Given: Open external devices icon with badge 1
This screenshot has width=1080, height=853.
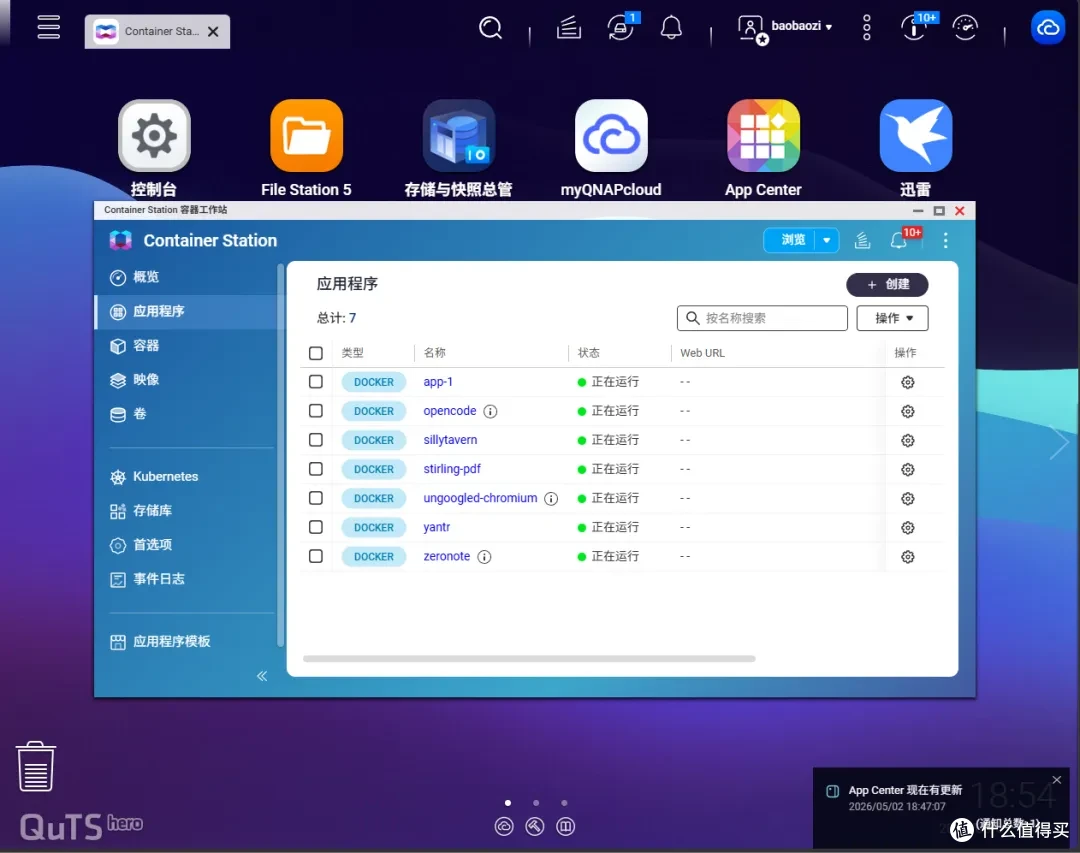Looking at the screenshot, I should pos(621,28).
